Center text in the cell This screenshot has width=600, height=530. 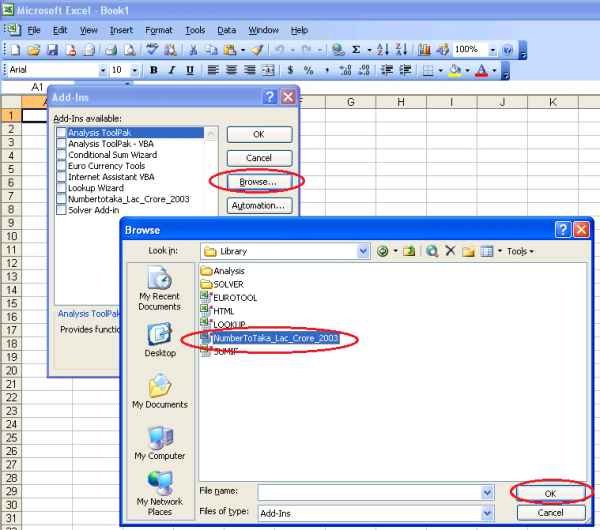pos(231,70)
